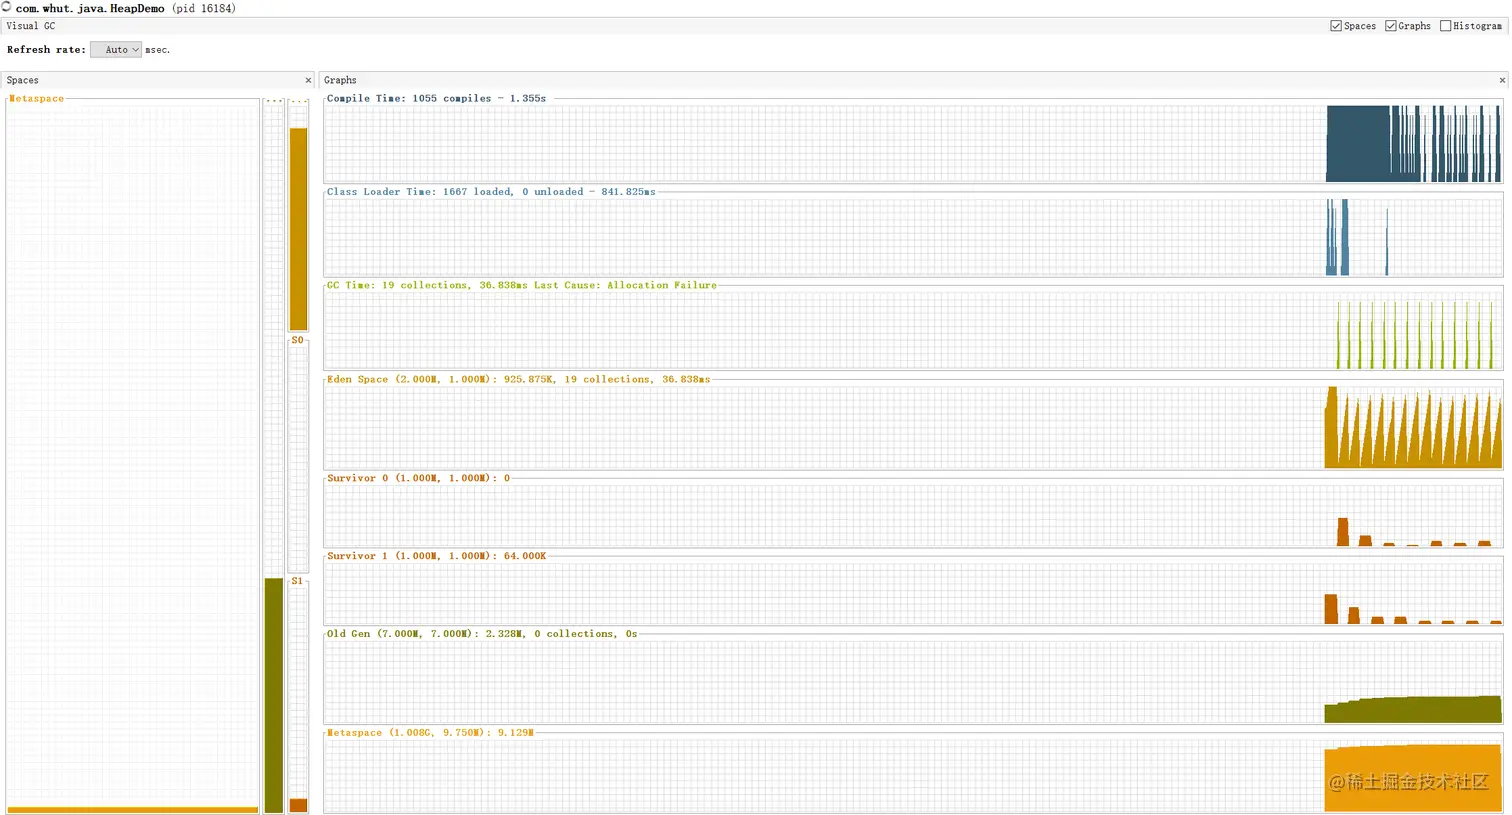Screen dimensions: 1512x815
Task: Click the S0 survivor space label
Action: point(297,340)
